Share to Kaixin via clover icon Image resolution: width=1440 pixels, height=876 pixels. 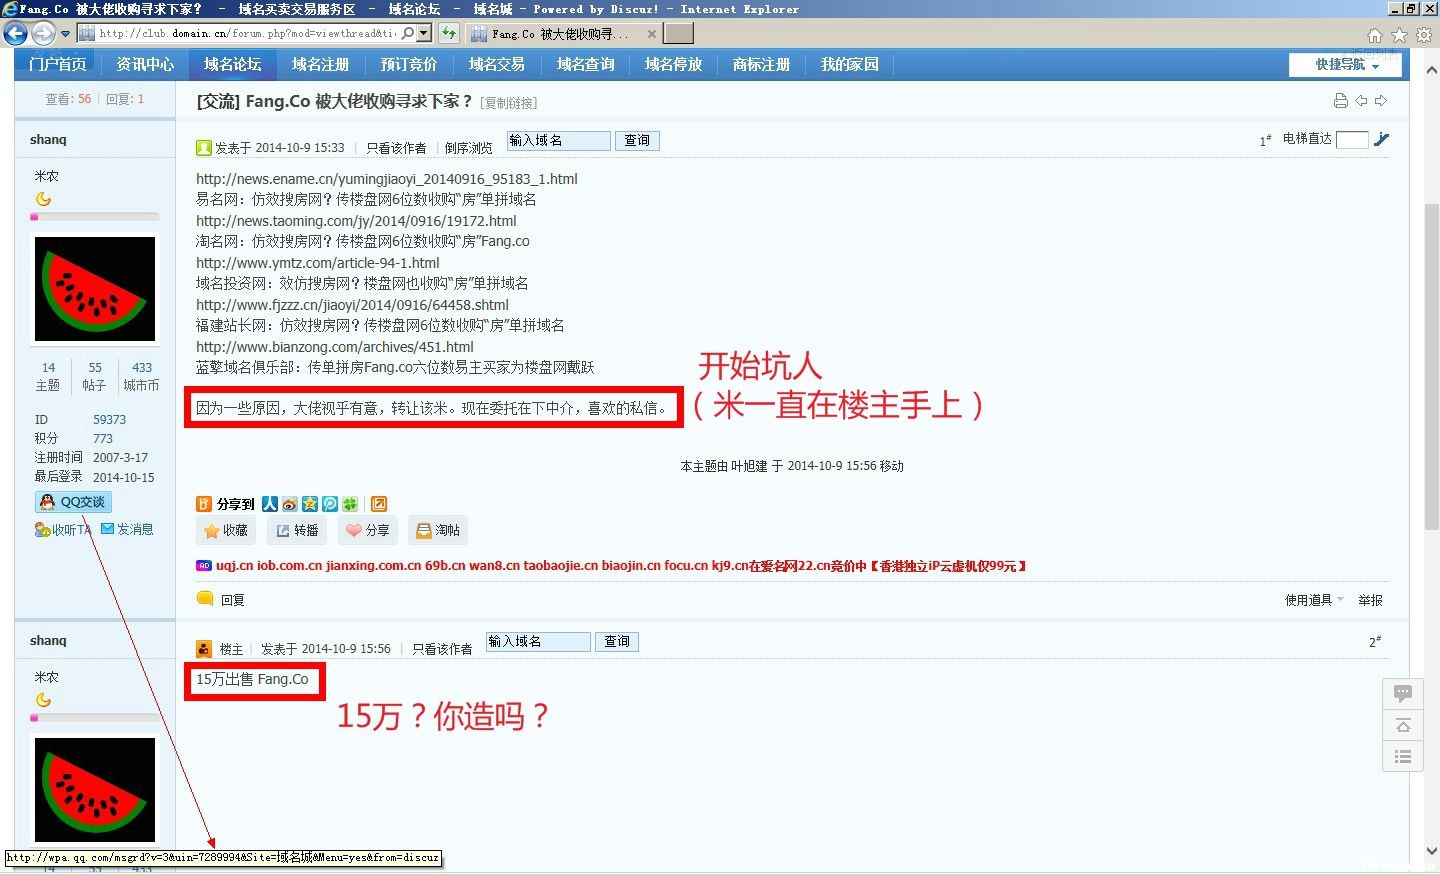tap(349, 504)
